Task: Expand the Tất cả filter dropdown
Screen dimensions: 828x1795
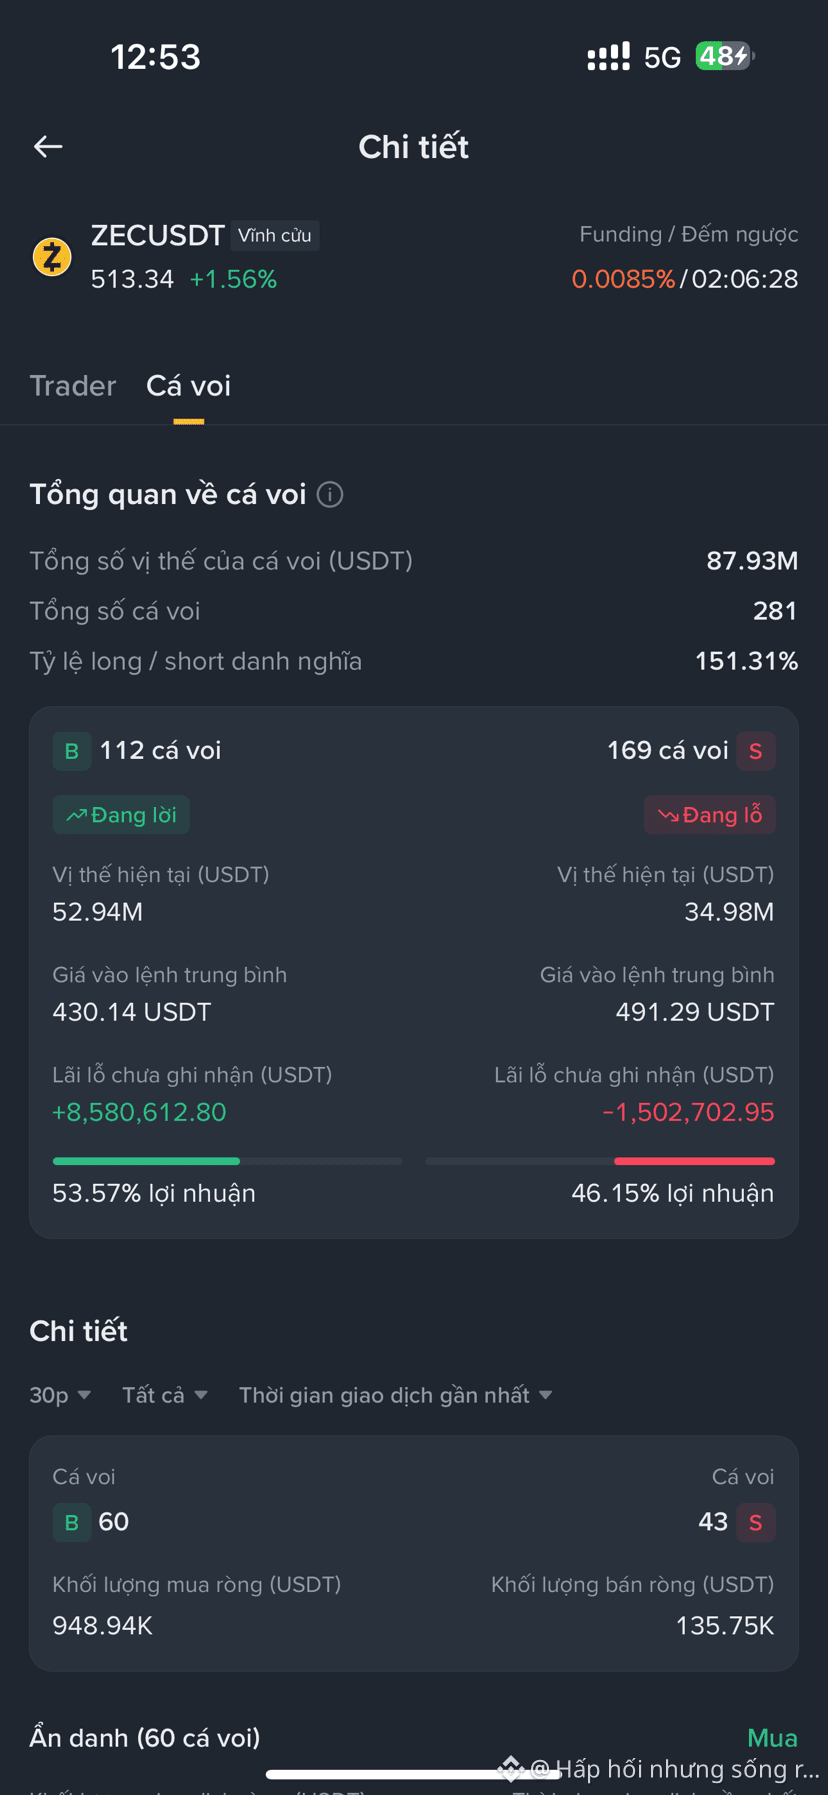Action: coord(165,1395)
